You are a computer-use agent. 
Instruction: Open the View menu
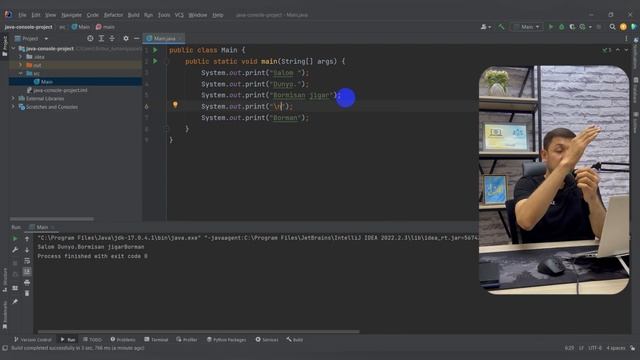coord(50,15)
